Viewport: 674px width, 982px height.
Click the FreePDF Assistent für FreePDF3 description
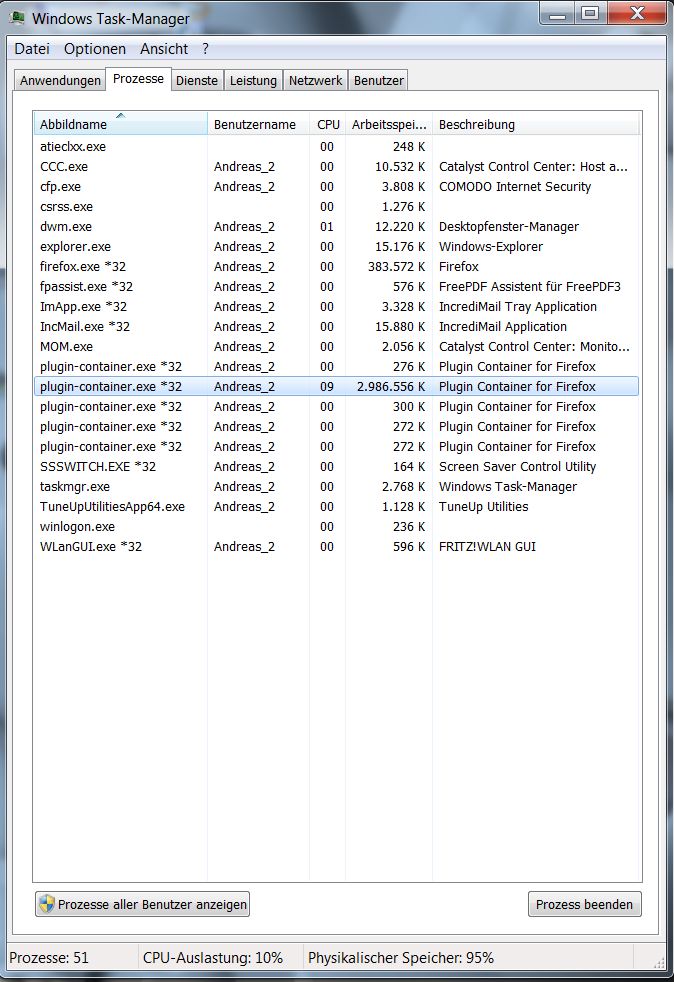click(530, 287)
